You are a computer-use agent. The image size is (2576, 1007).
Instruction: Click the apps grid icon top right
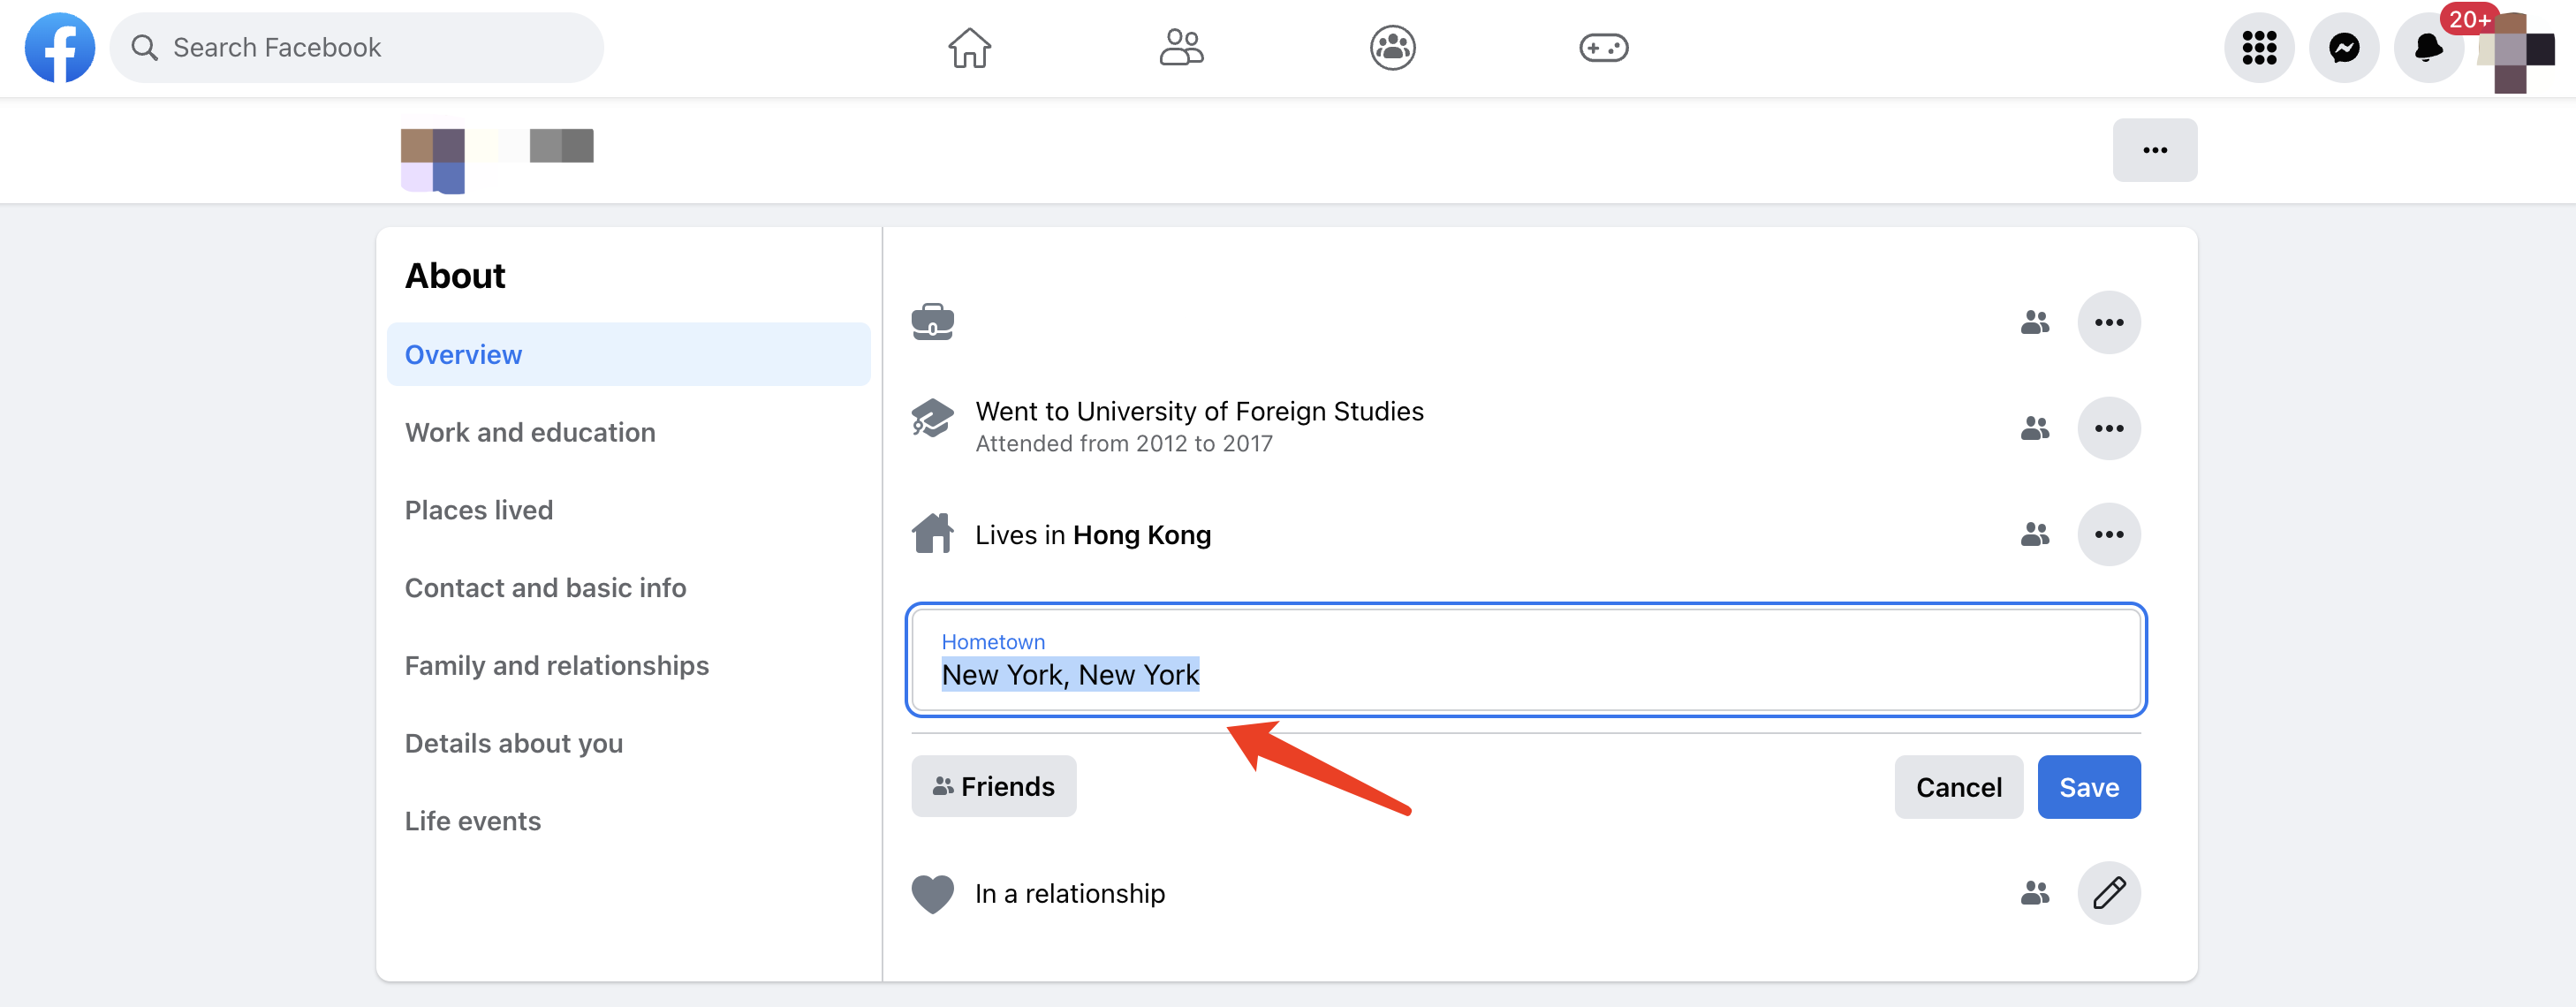coord(2259,46)
